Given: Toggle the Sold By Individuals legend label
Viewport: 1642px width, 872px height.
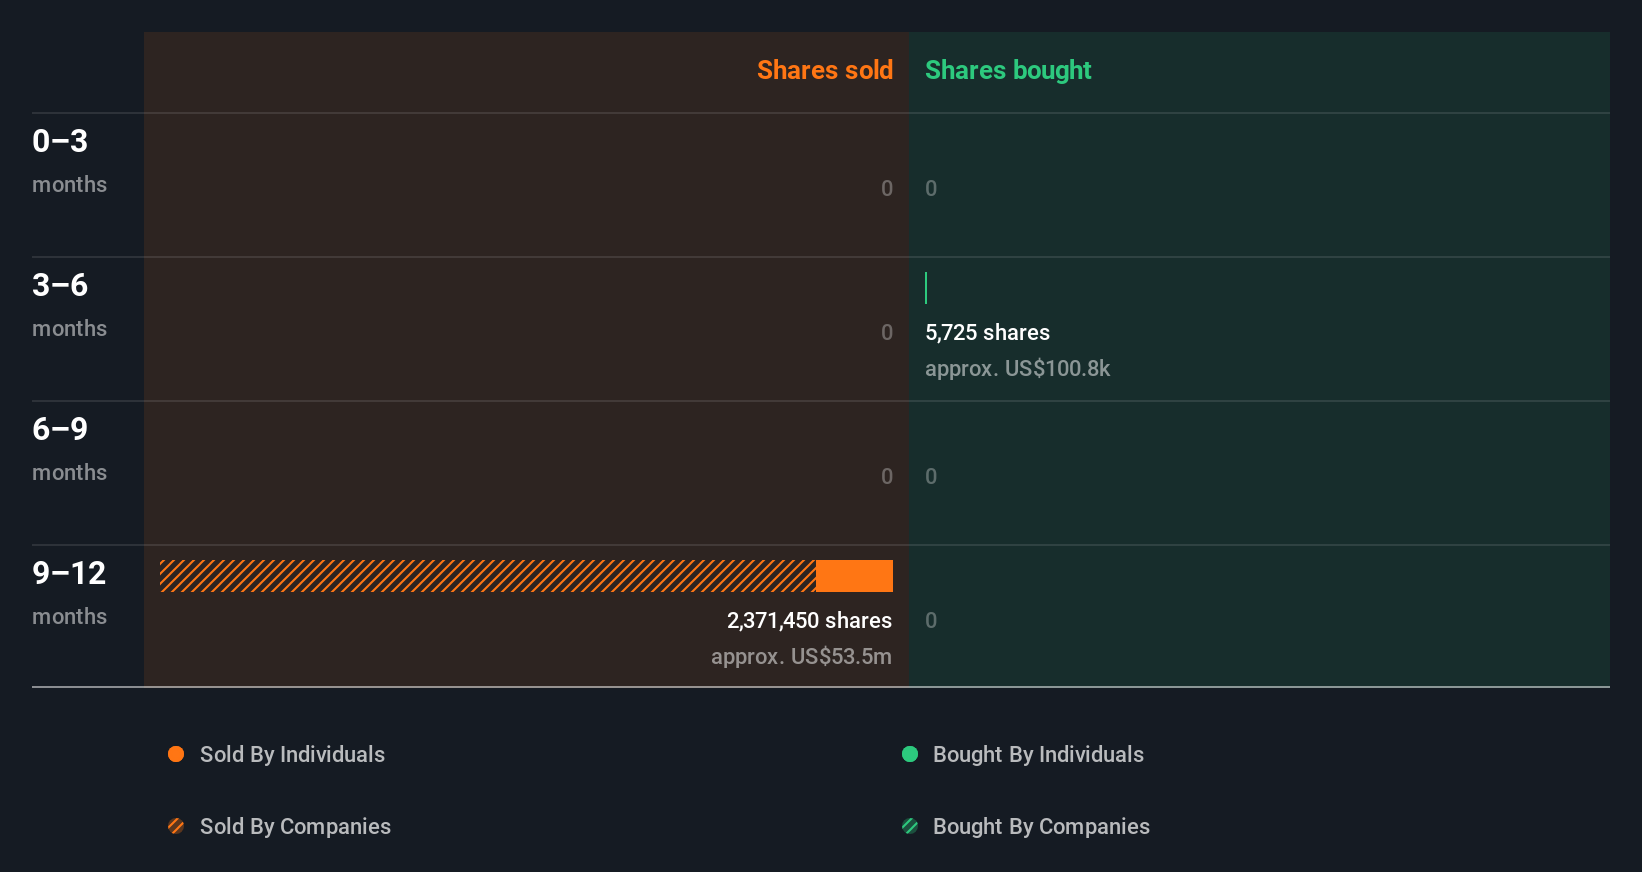Looking at the screenshot, I should [x=292, y=754].
